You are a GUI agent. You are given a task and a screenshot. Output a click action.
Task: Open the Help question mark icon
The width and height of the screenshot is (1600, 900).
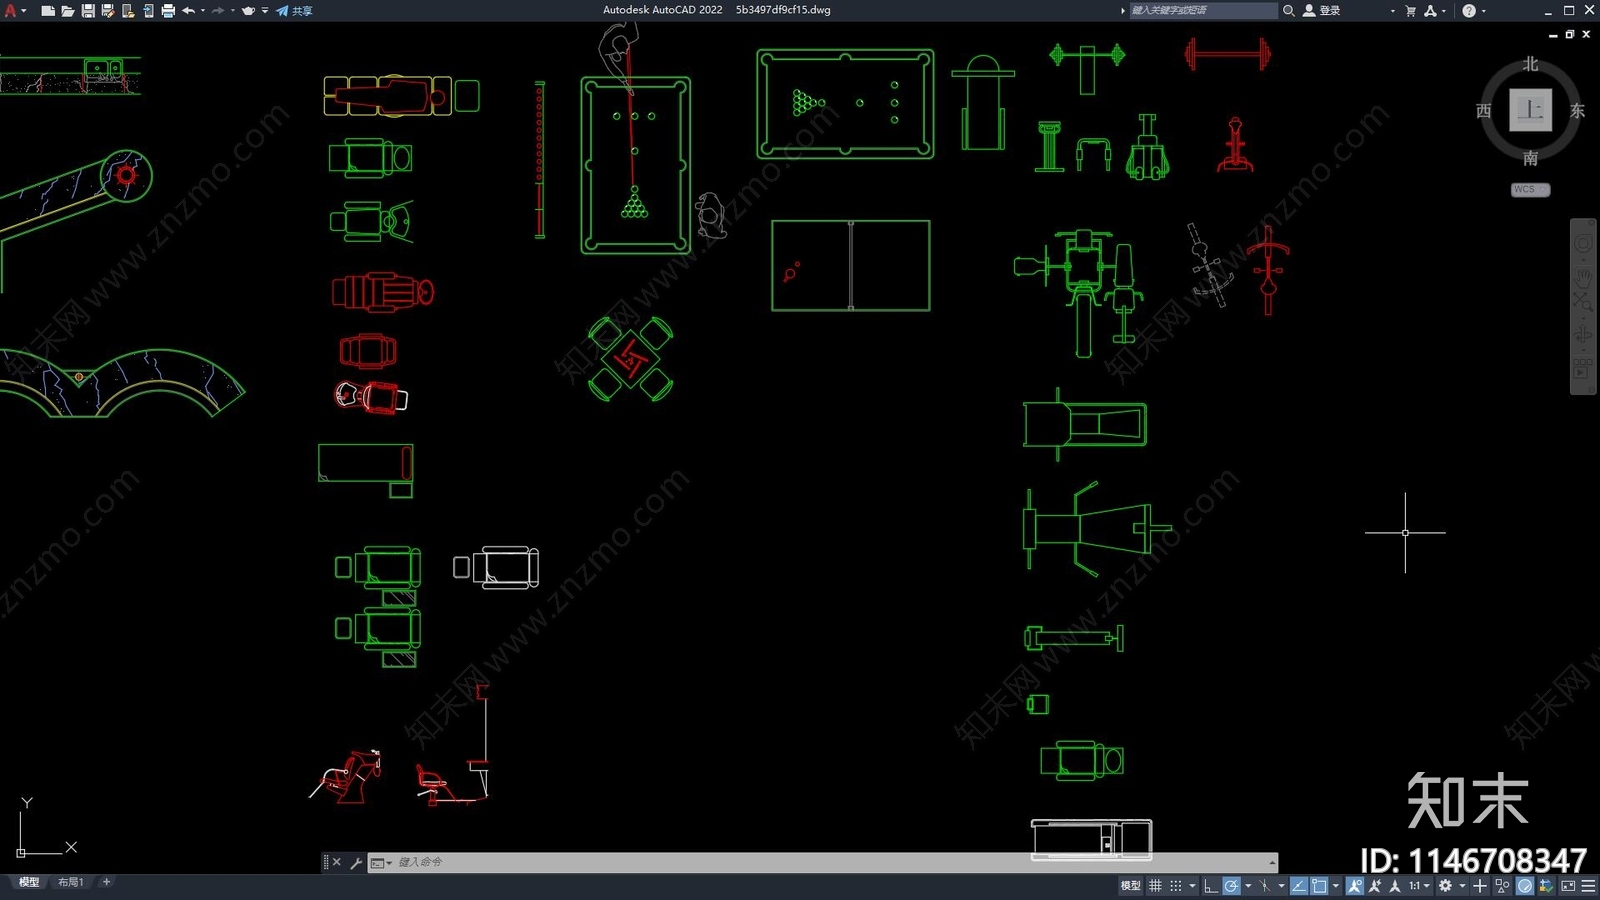click(1469, 11)
